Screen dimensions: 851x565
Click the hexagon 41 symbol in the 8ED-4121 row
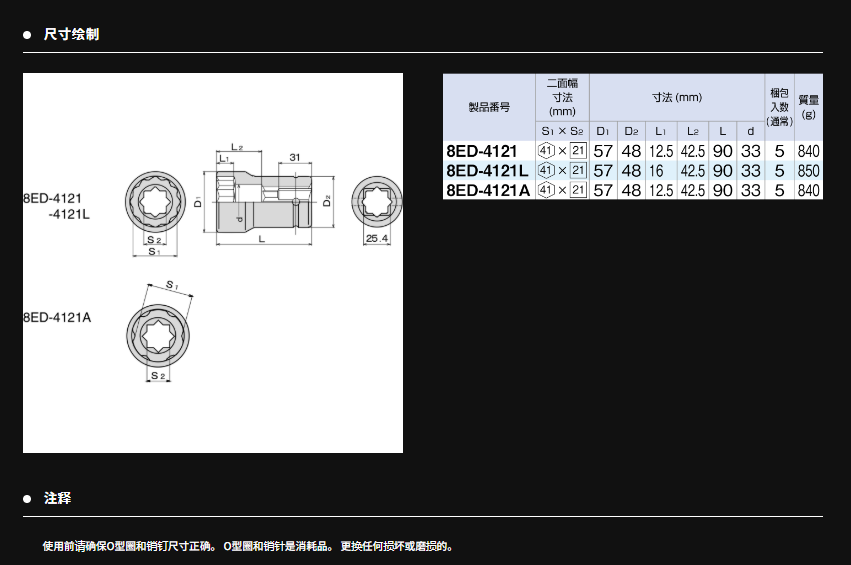point(546,151)
